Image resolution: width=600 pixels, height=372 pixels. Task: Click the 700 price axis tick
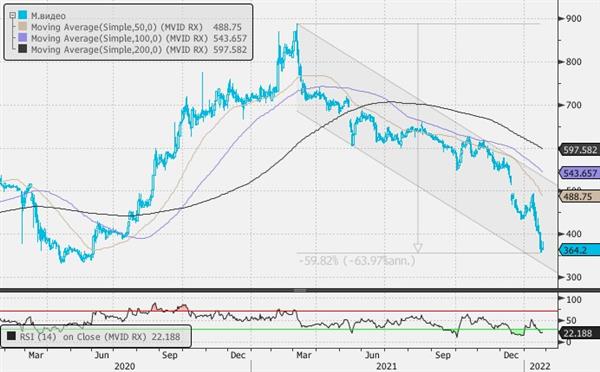click(x=573, y=105)
